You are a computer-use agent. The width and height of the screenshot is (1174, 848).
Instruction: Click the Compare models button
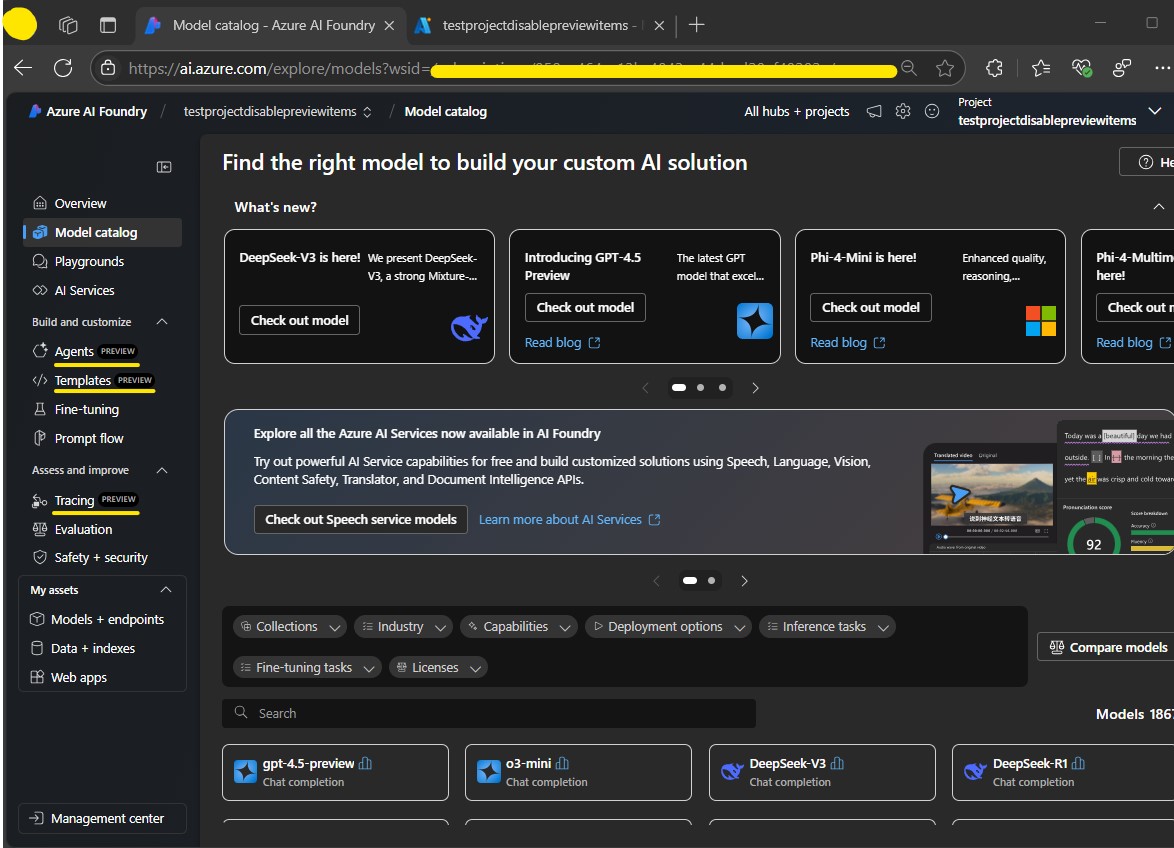tap(1109, 647)
